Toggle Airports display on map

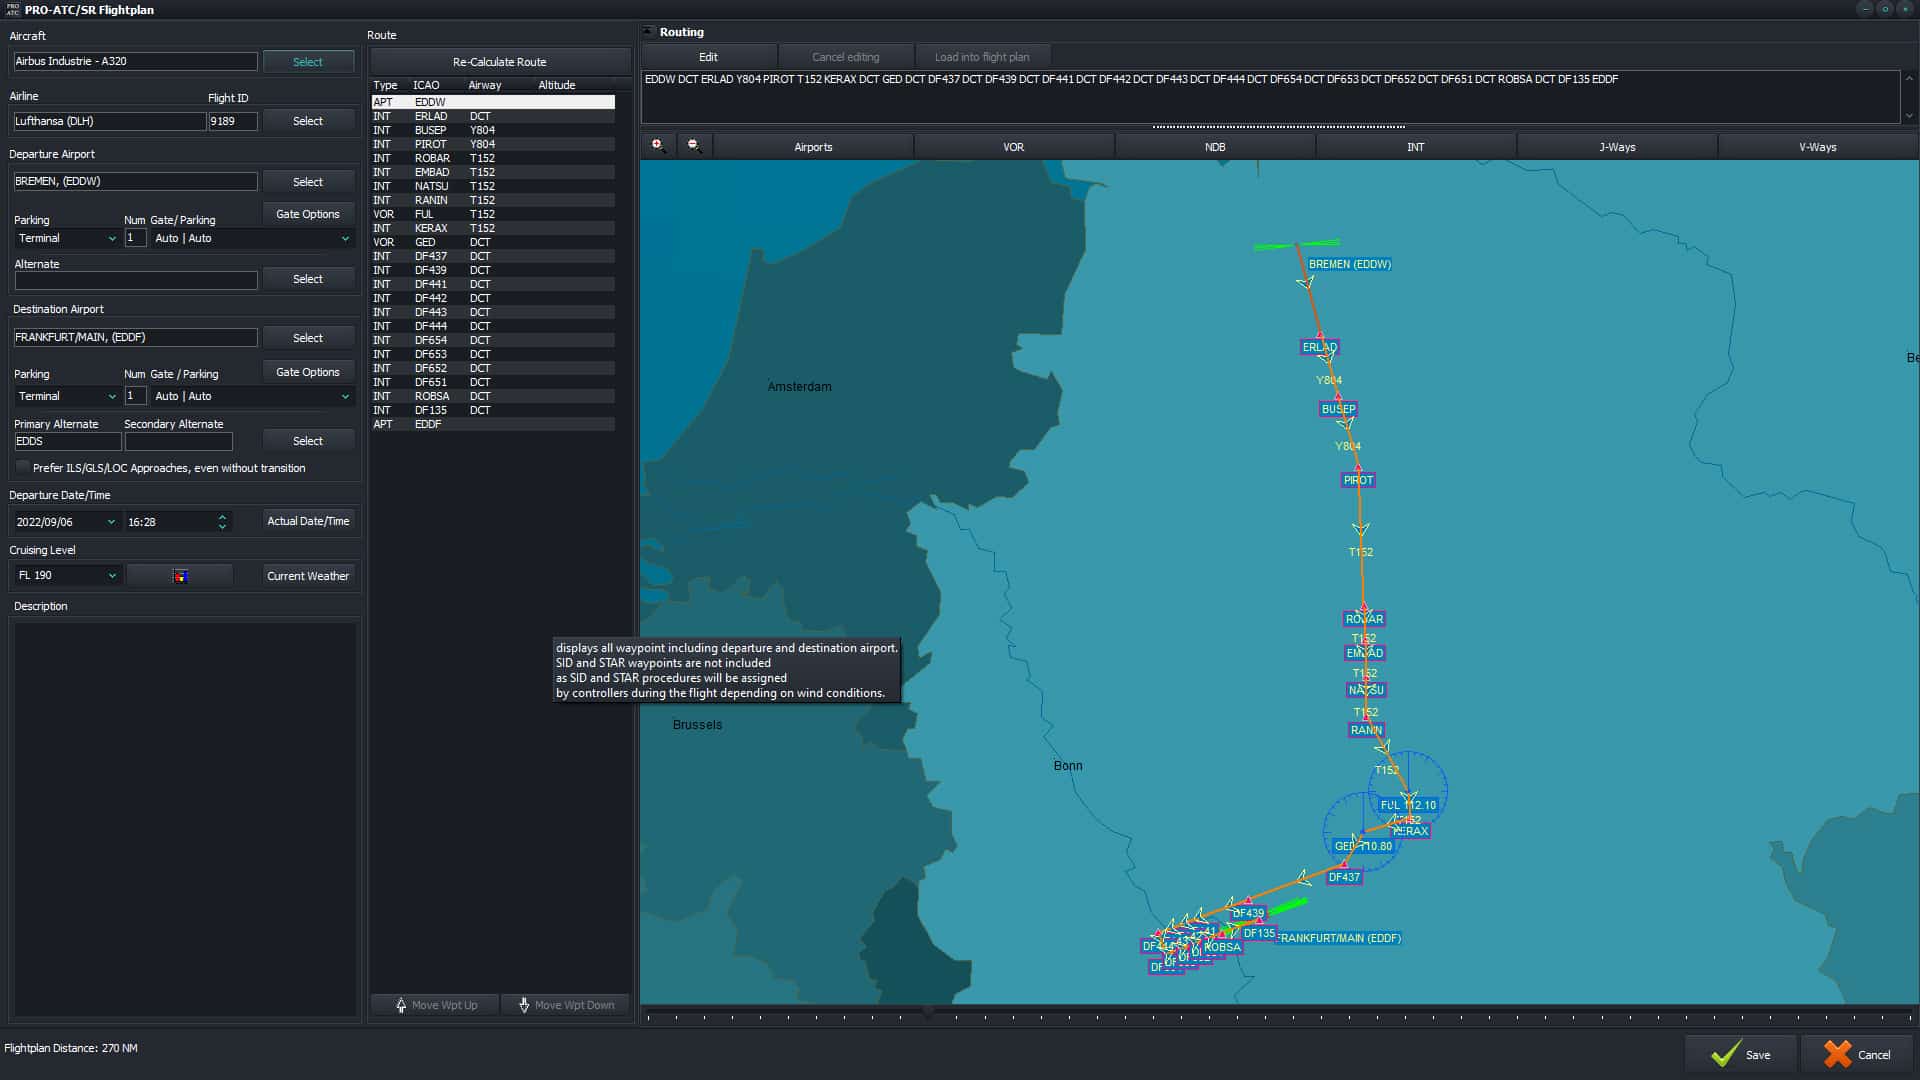coord(812,147)
